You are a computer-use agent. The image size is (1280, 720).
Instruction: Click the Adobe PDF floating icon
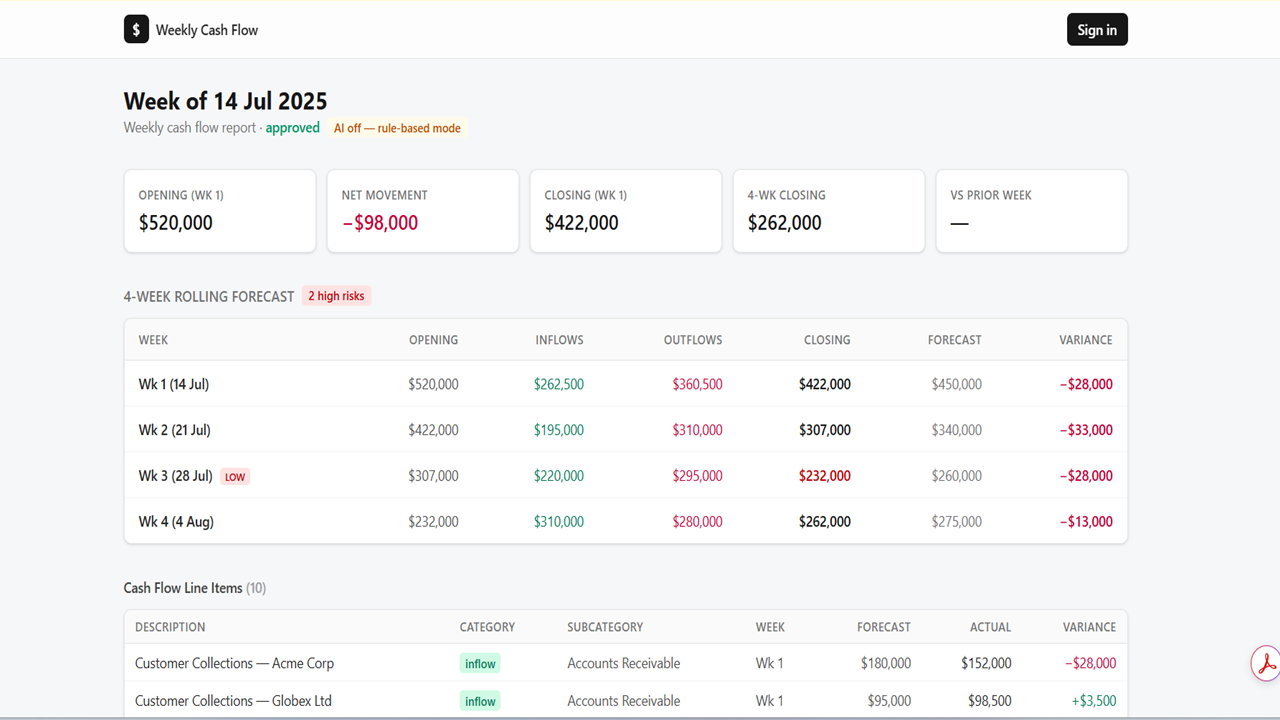coord(1266,663)
